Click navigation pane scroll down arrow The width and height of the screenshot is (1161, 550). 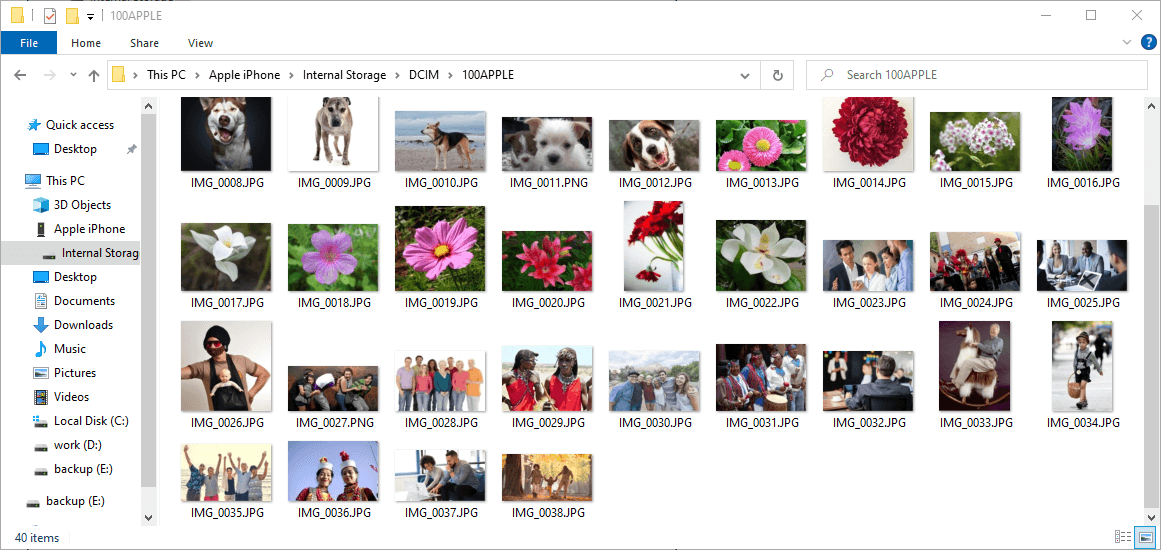tap(148, 517)
